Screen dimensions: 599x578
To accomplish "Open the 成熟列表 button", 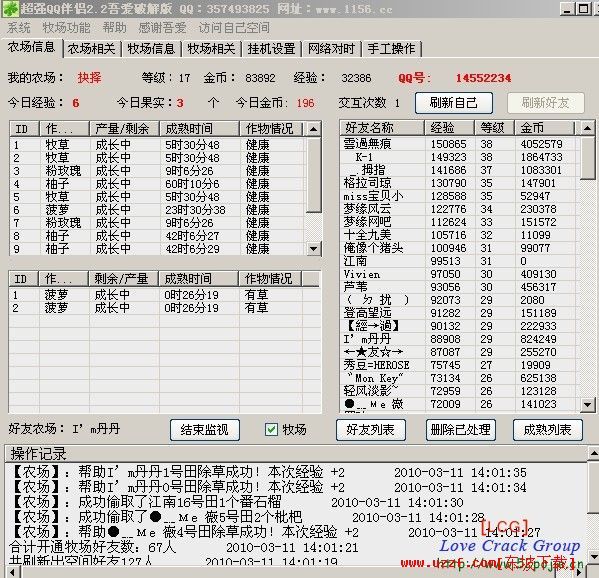I will tap(547, 430).
